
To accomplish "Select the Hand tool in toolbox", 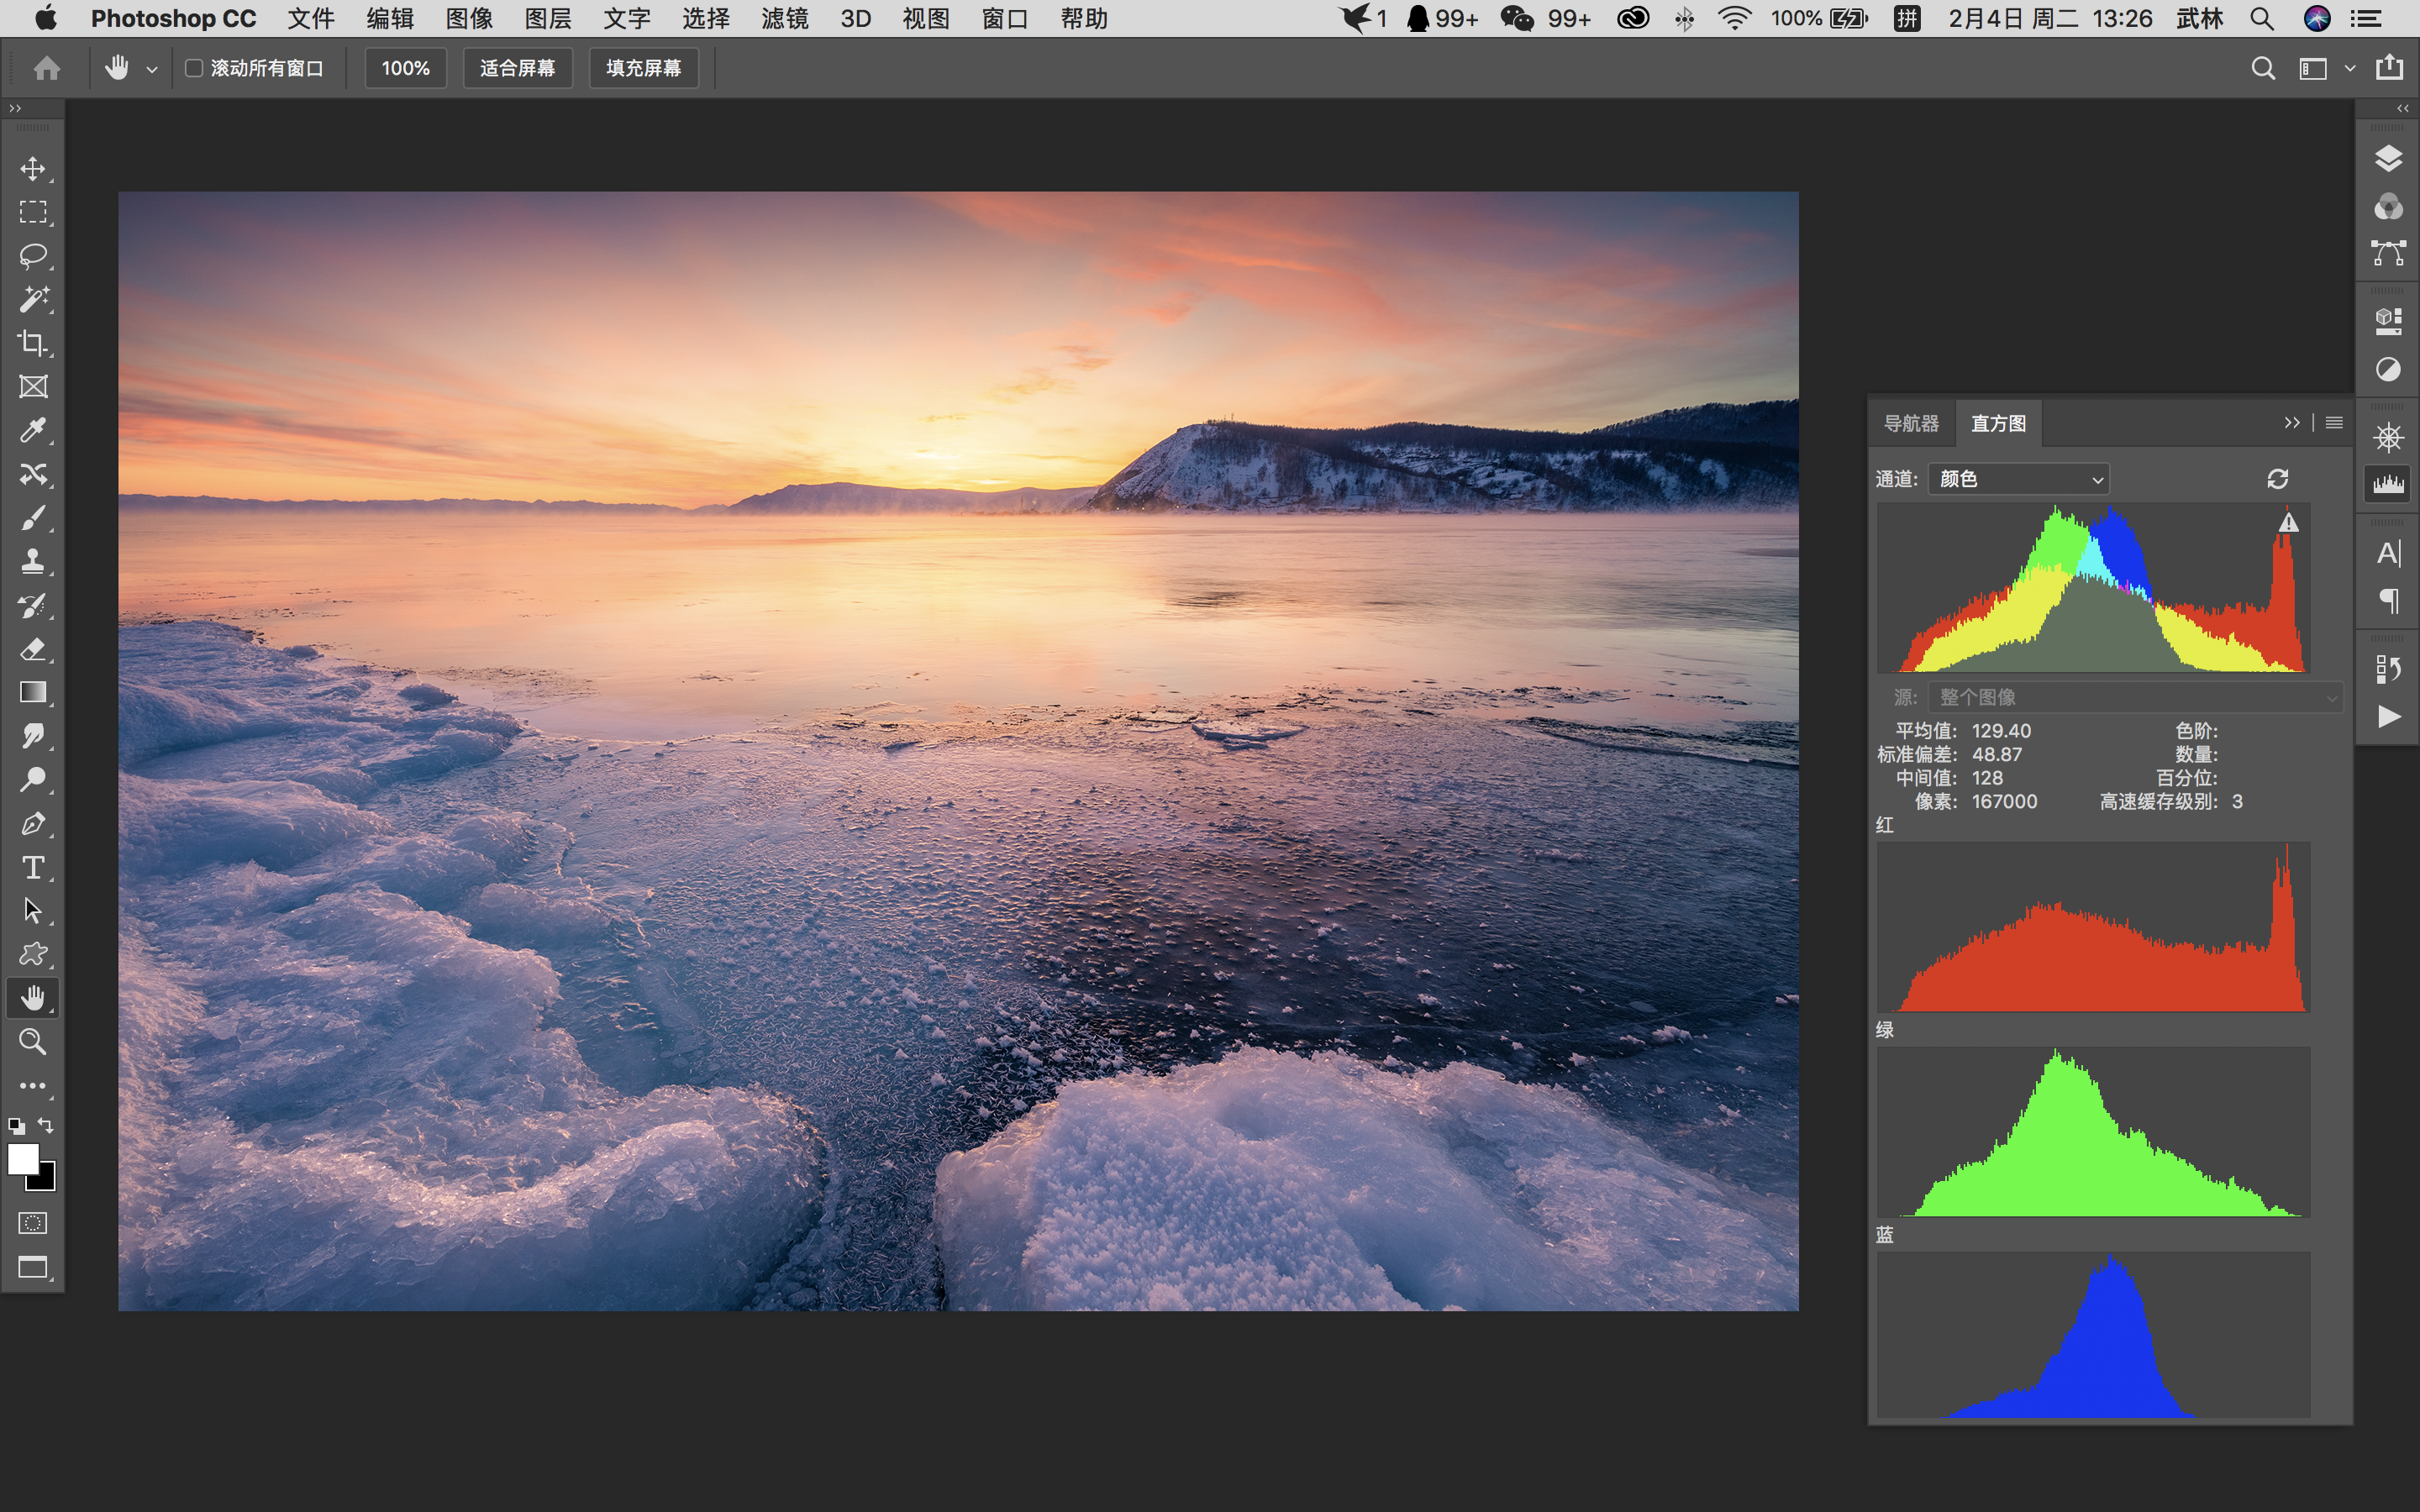I will point(33,998).
